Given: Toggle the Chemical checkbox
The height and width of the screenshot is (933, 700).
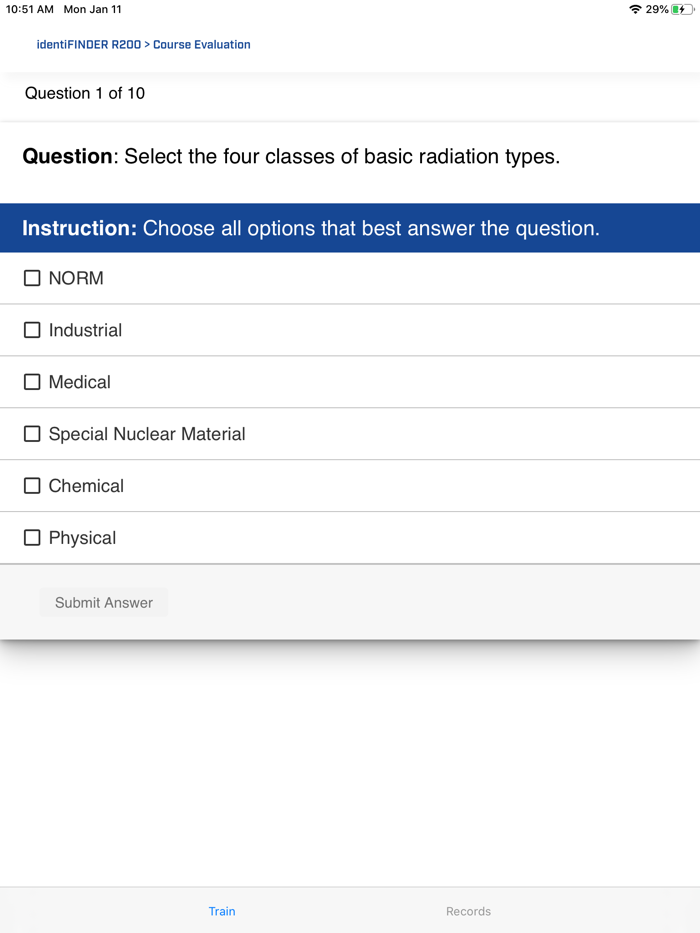Looking at the screenshot, I should click(32, 486).
